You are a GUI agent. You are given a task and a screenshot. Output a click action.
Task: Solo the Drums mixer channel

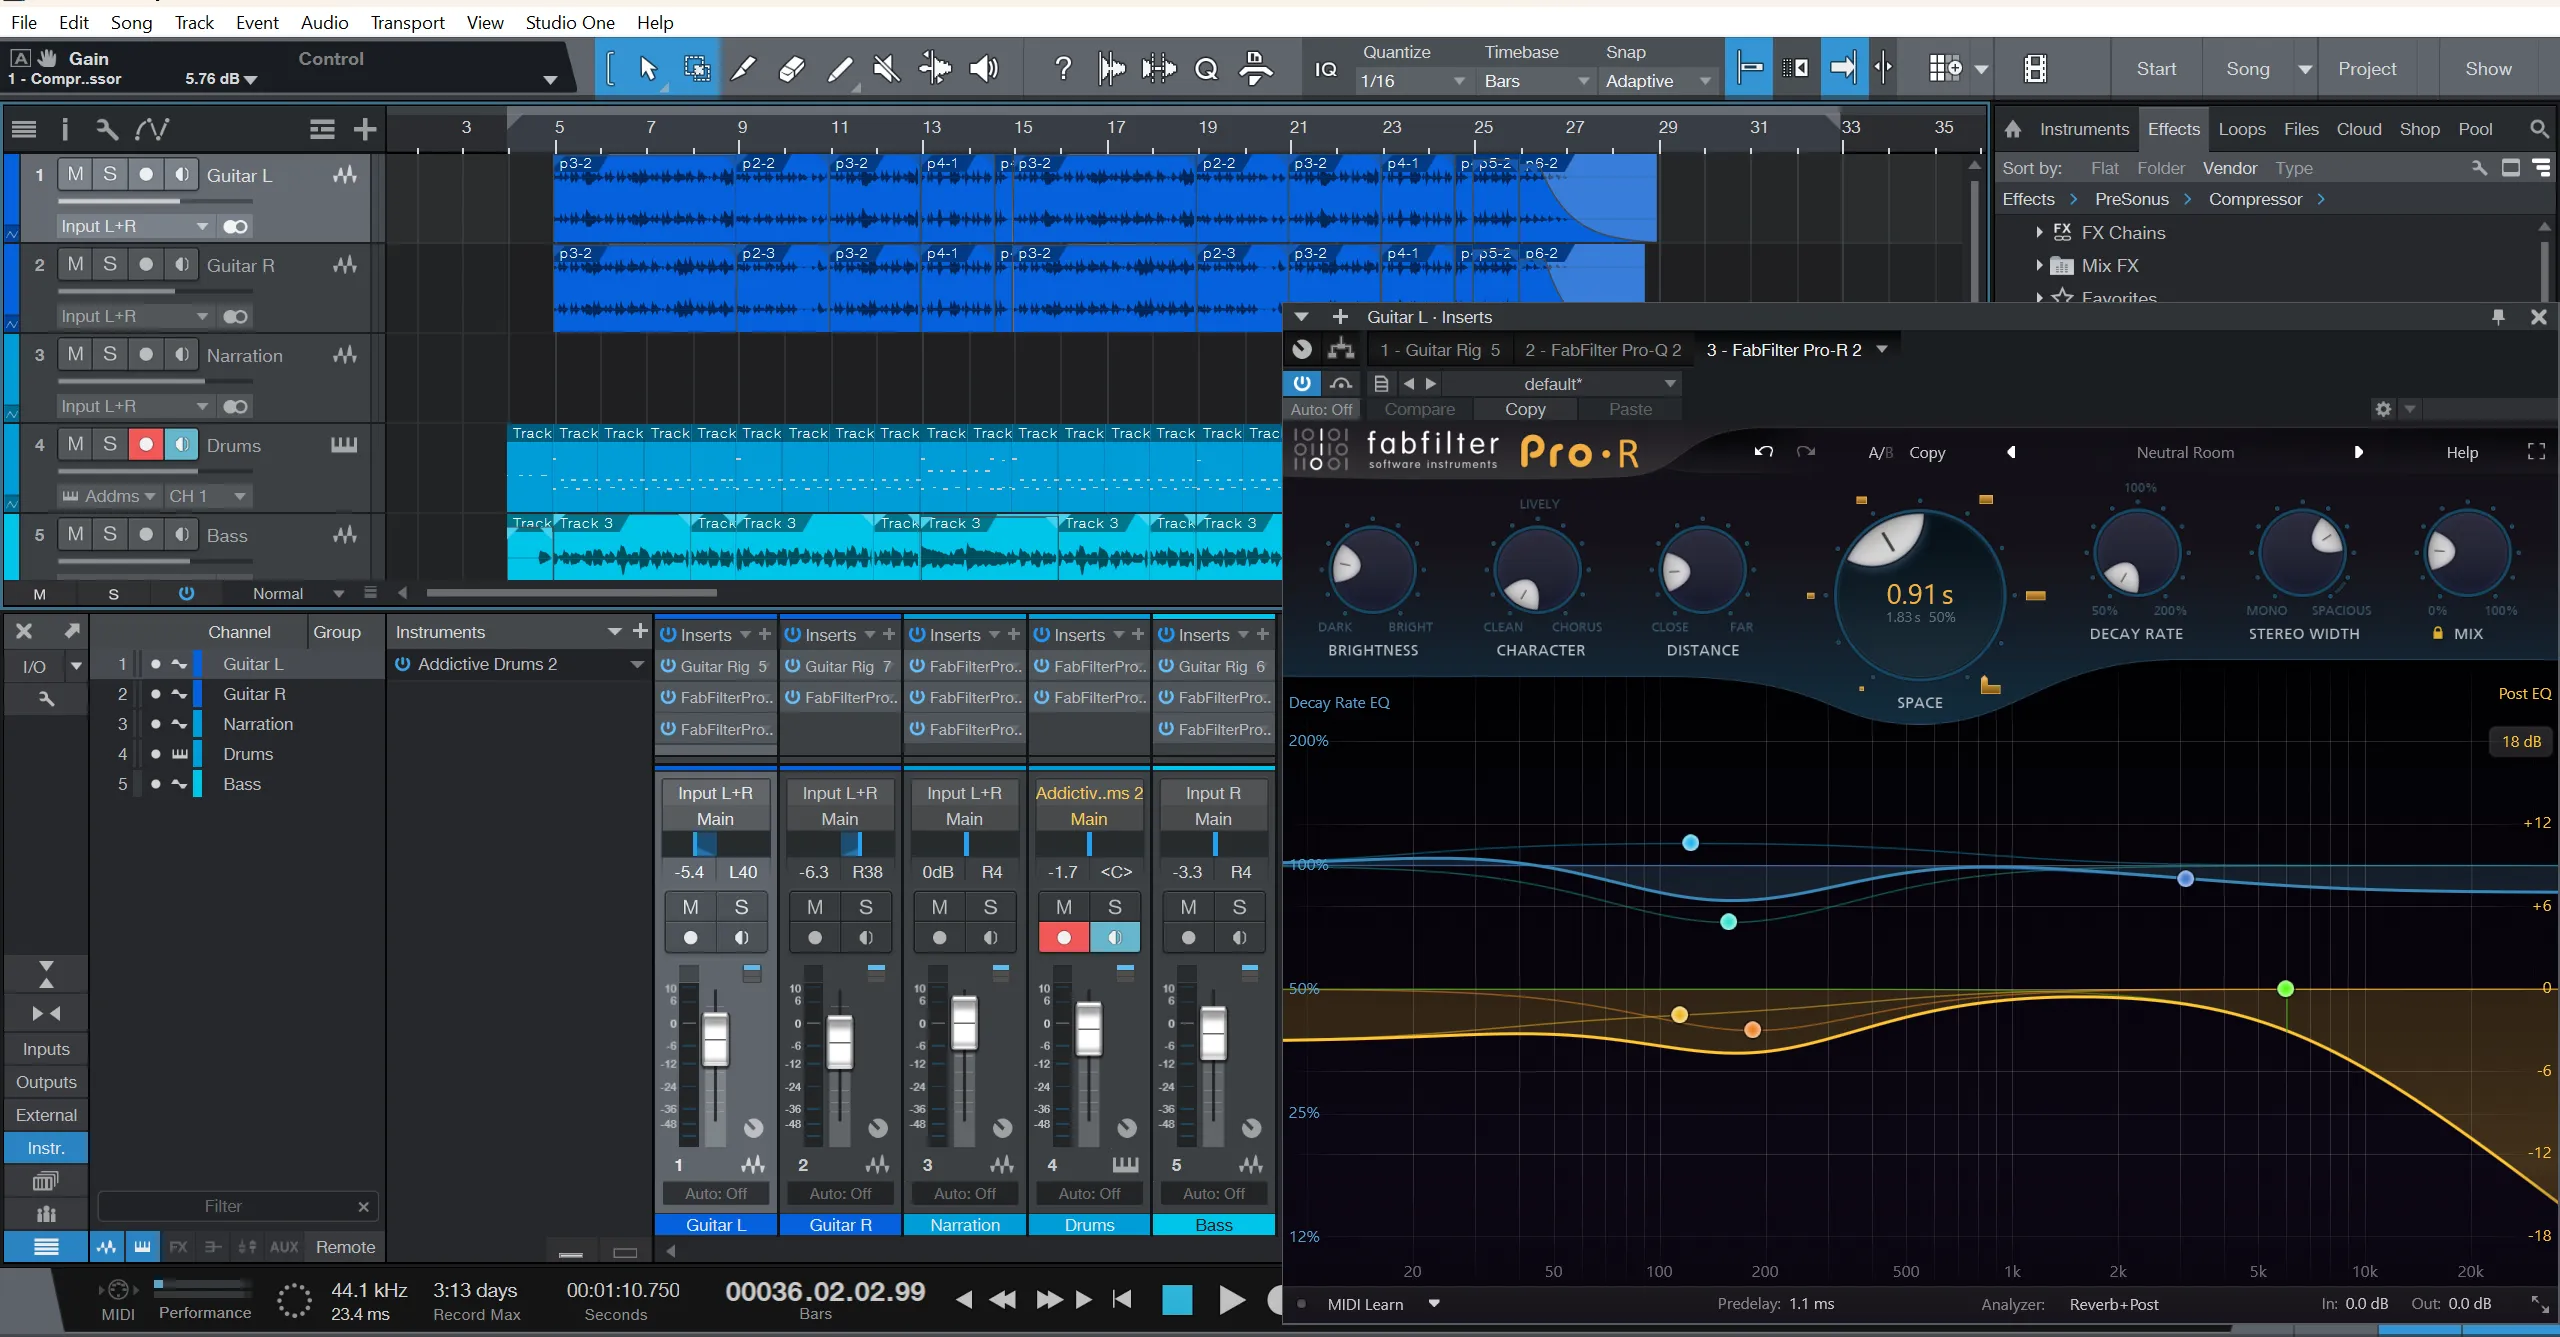click(x=1115, y=907)
